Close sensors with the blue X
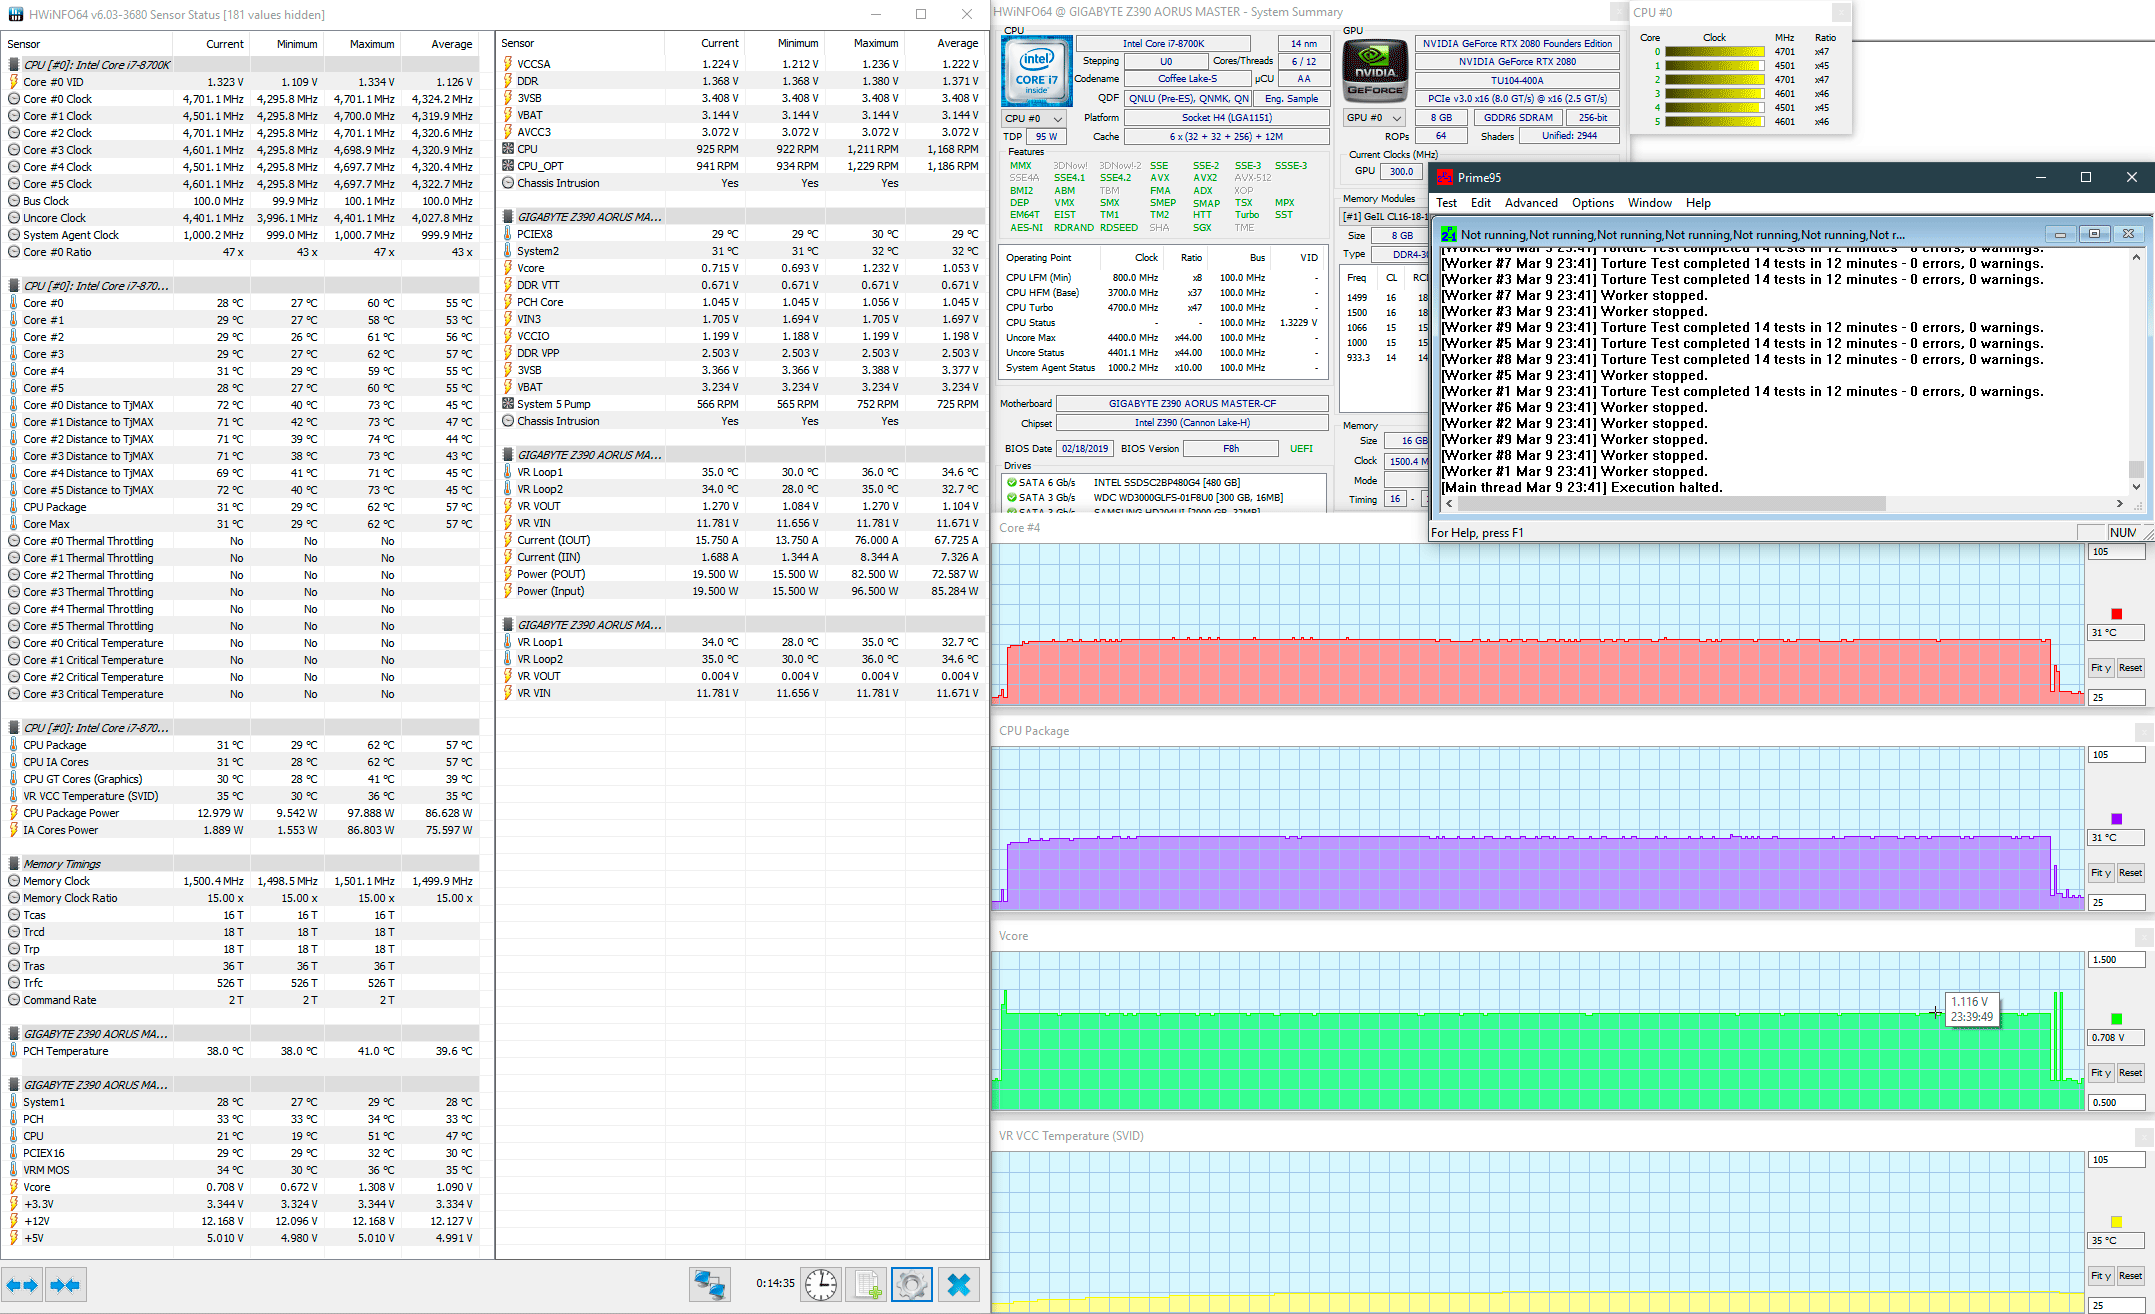This screenshot has height=1314, width=2155. [x=958, y=1284]
